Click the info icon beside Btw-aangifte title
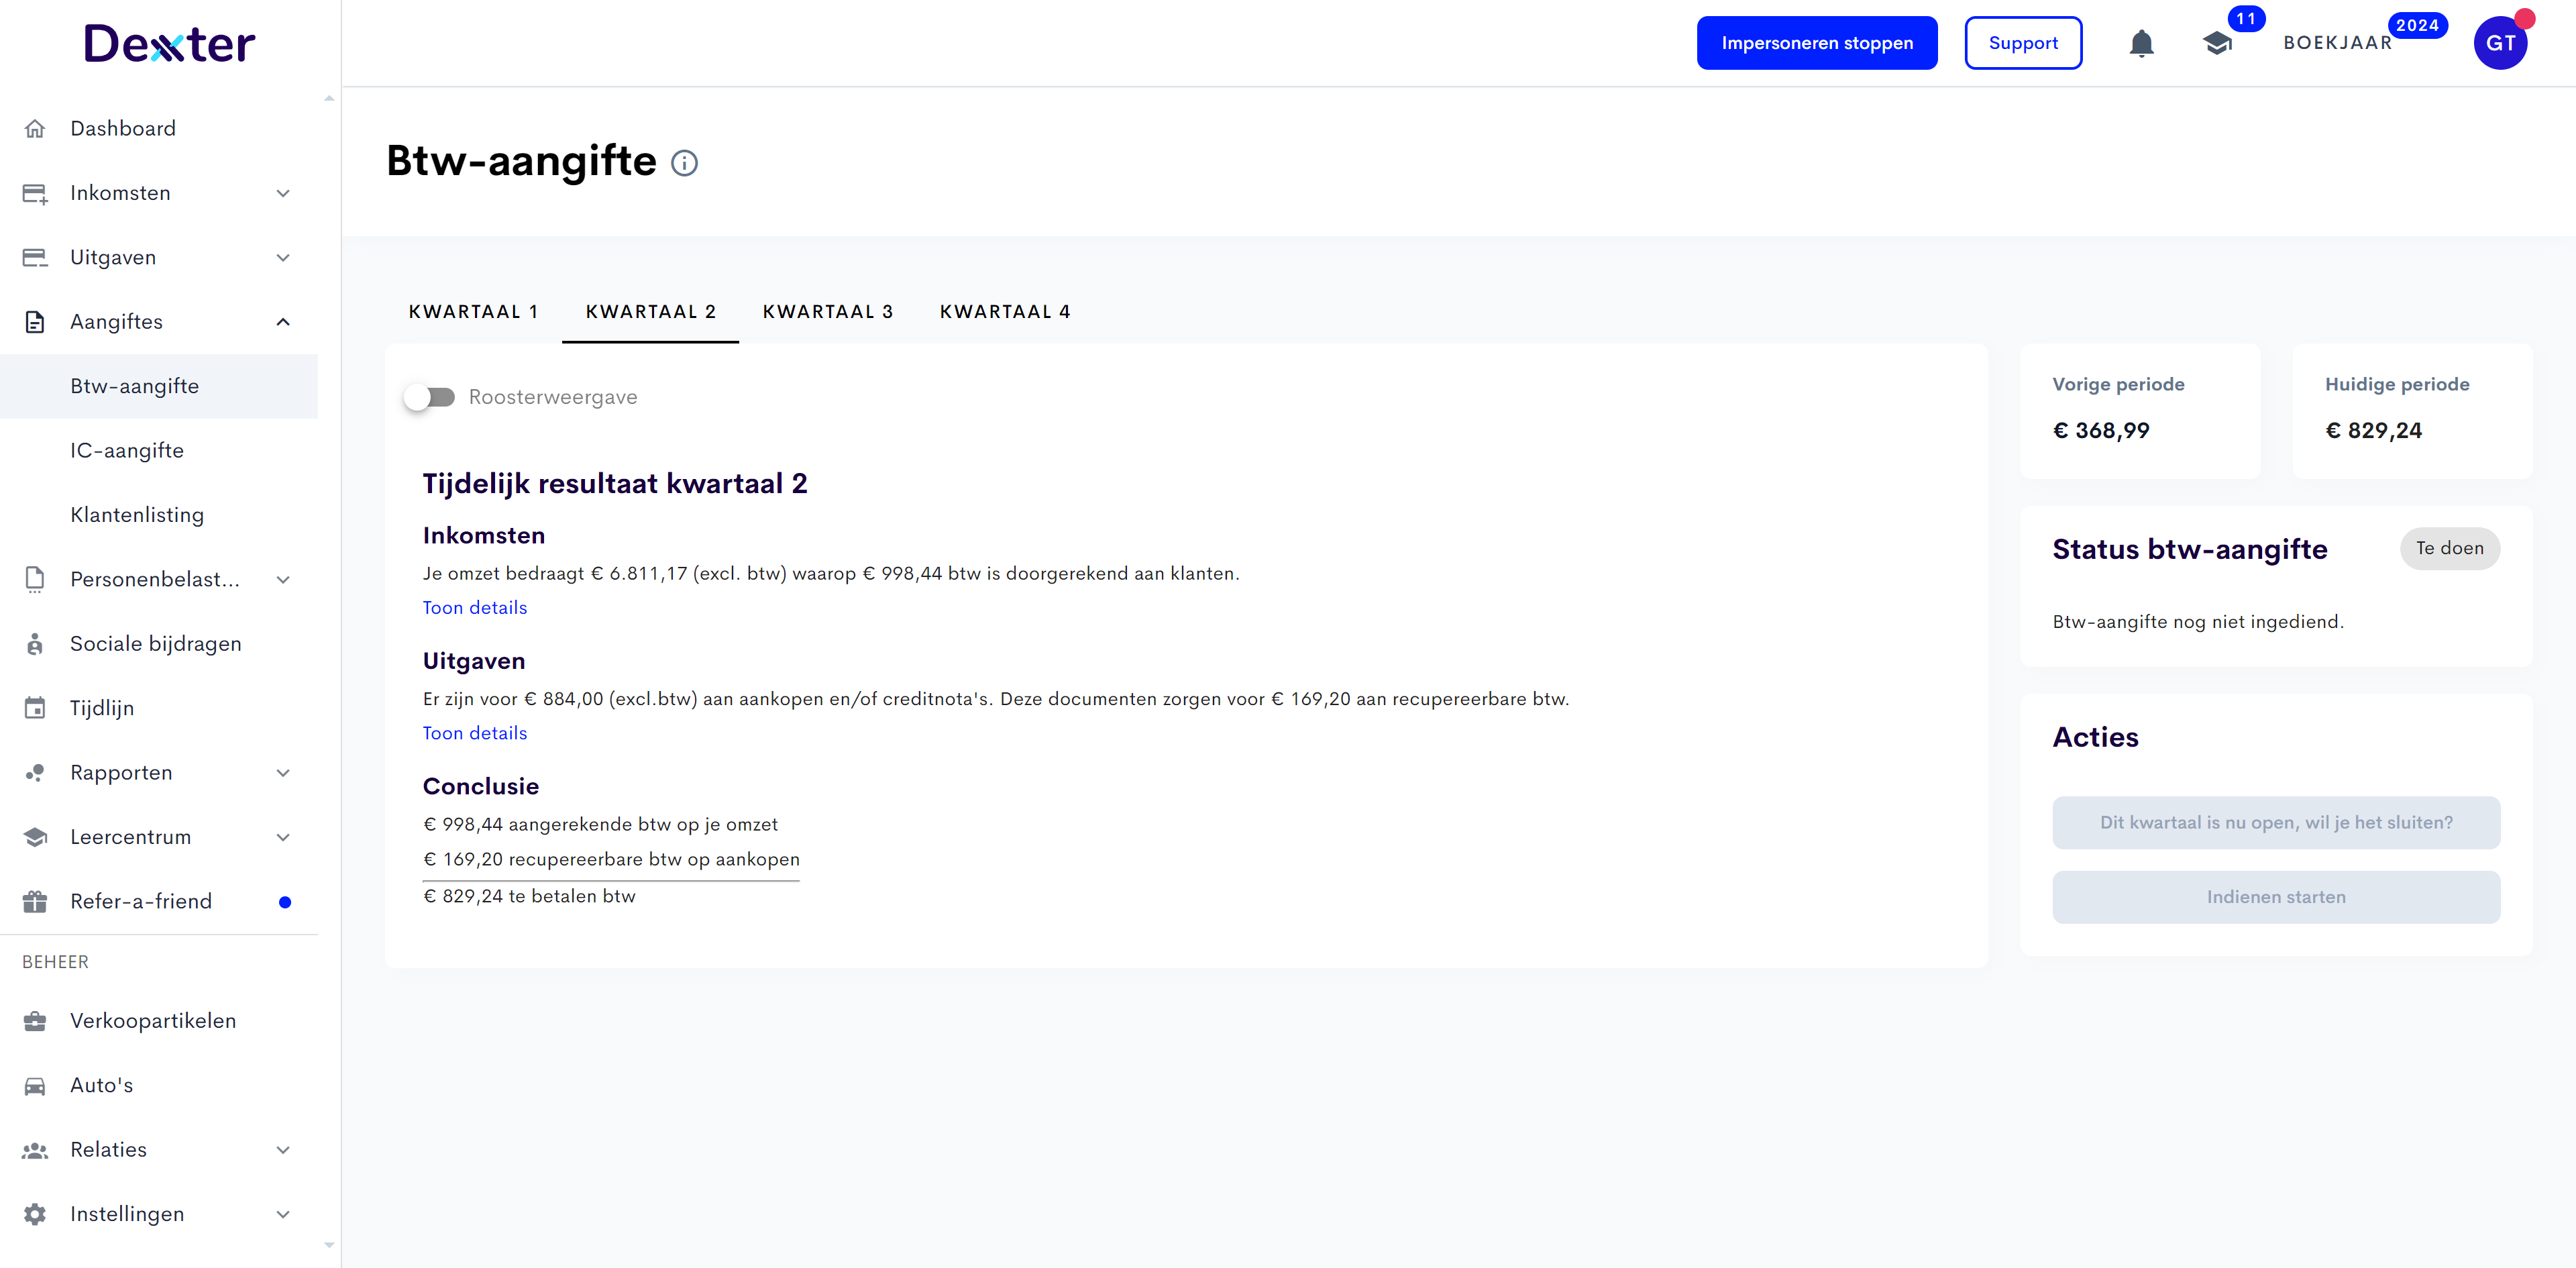 [x=684, y=163]
